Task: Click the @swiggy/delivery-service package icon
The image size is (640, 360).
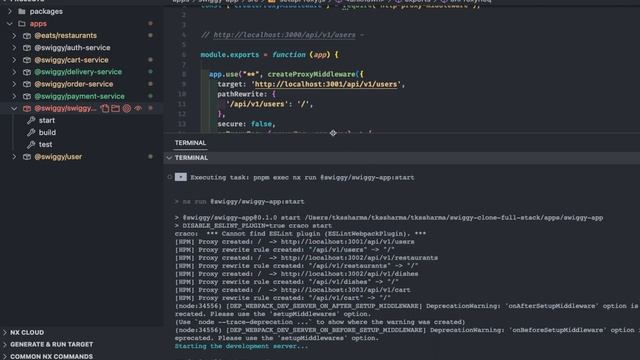Action: (27, 72)
